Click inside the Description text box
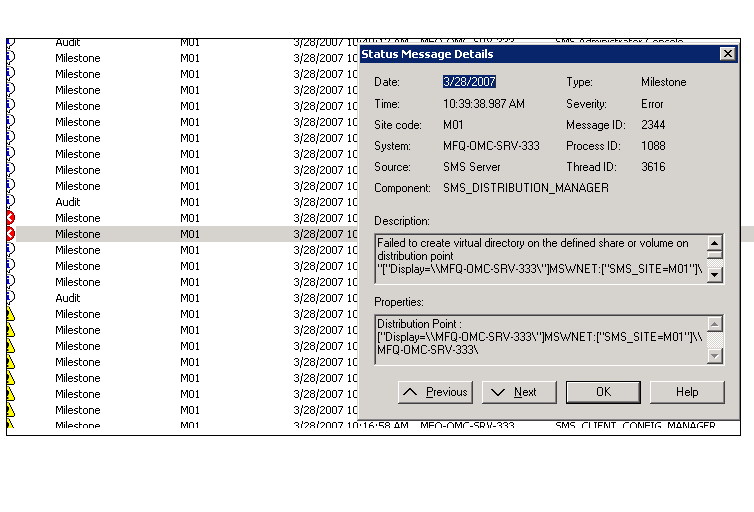The width and height of the screenshot is (754, 512). 540,259
